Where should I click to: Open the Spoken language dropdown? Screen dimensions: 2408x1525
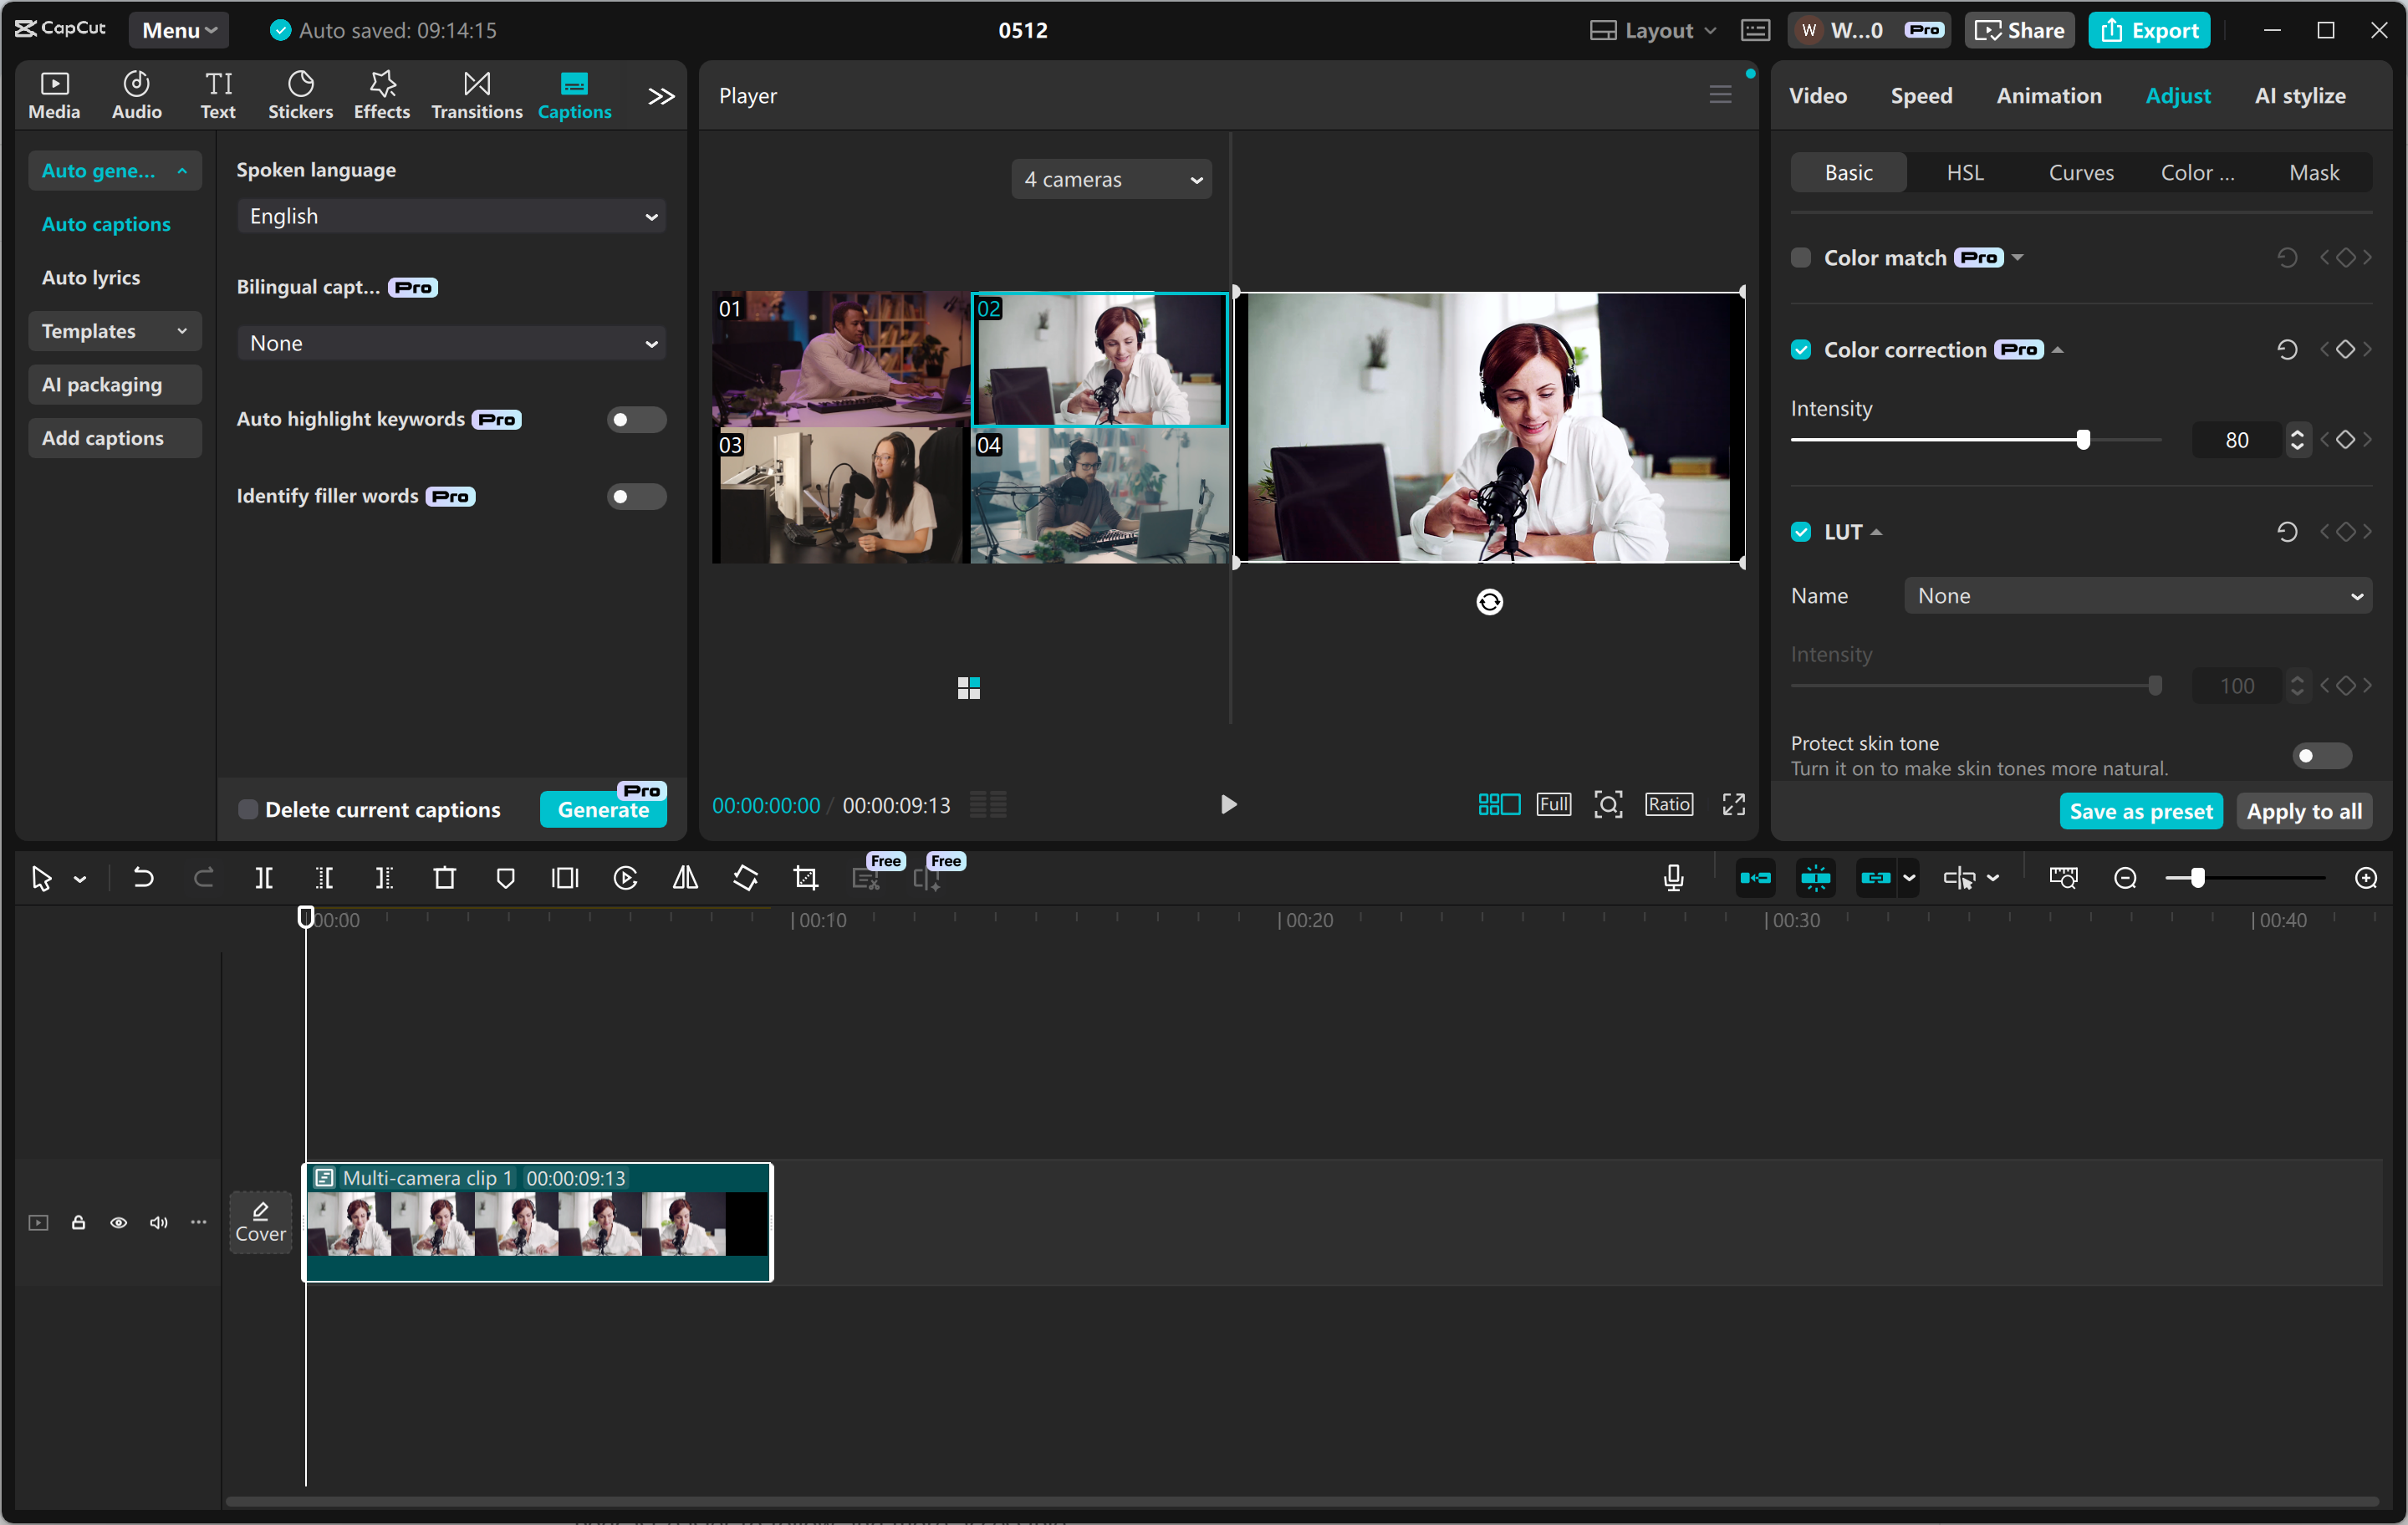(451, 215)
